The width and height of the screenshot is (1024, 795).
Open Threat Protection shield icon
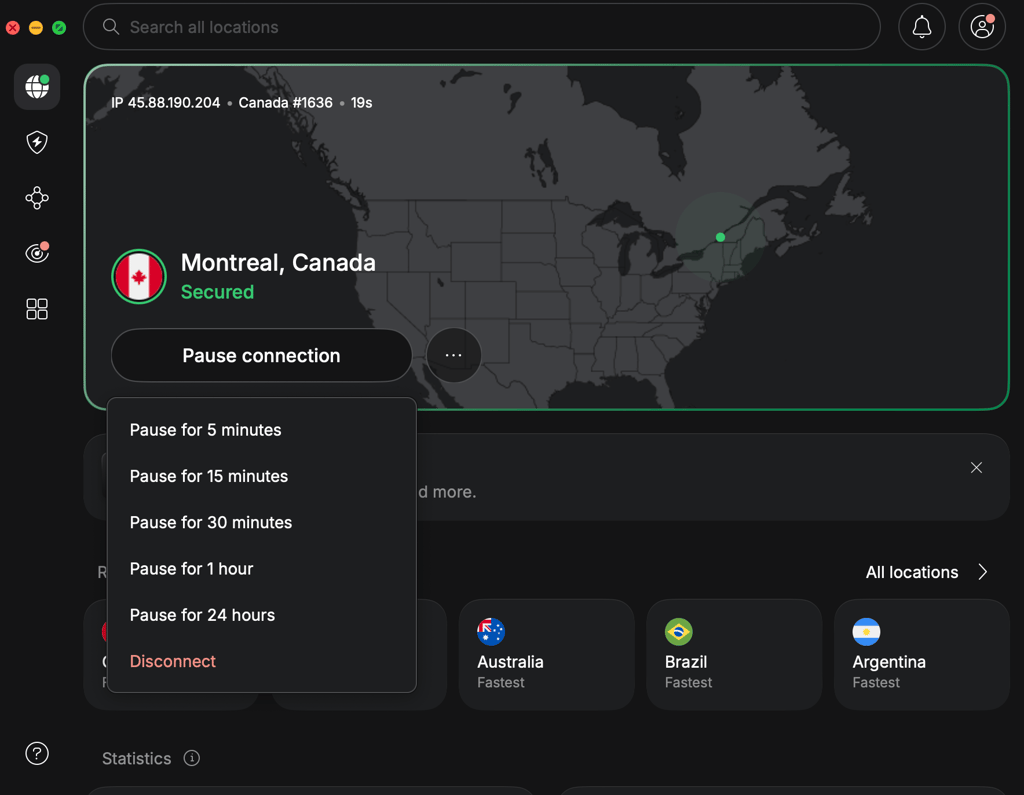[x=37, y=142]
